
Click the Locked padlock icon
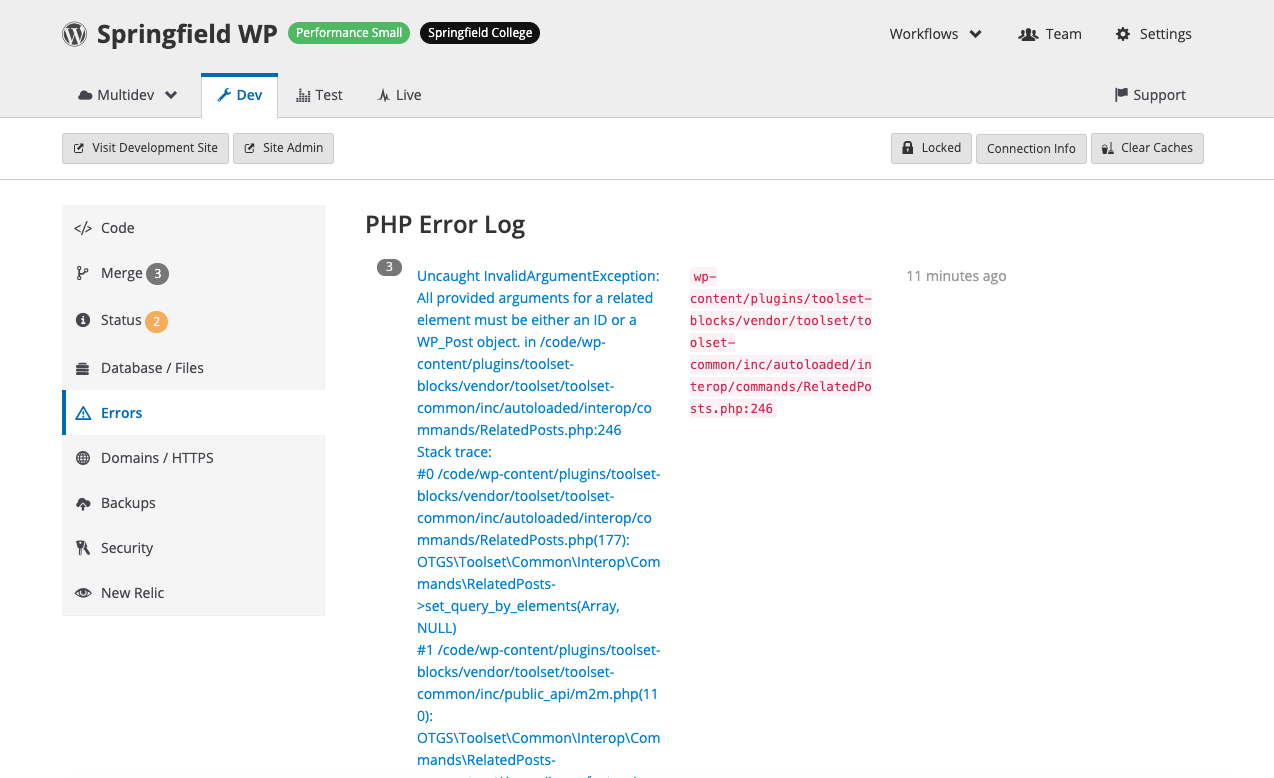tap(908, 148)
